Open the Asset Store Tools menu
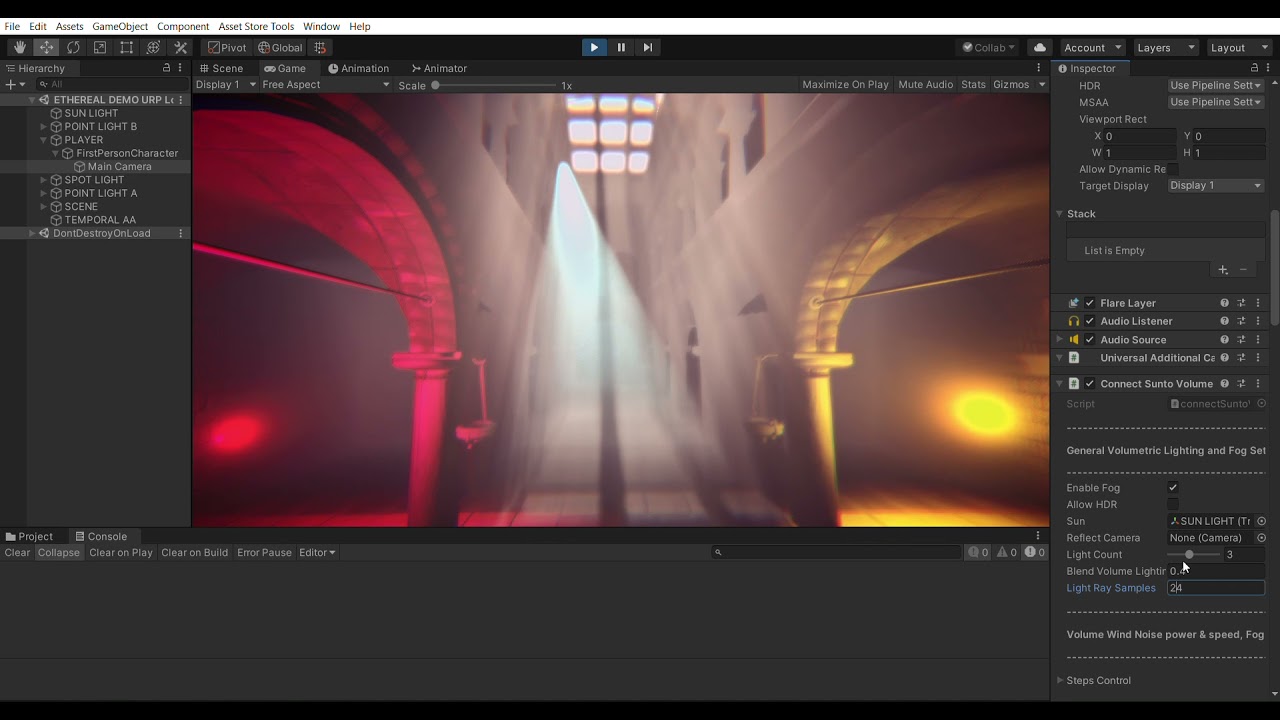 click(256, 26)
